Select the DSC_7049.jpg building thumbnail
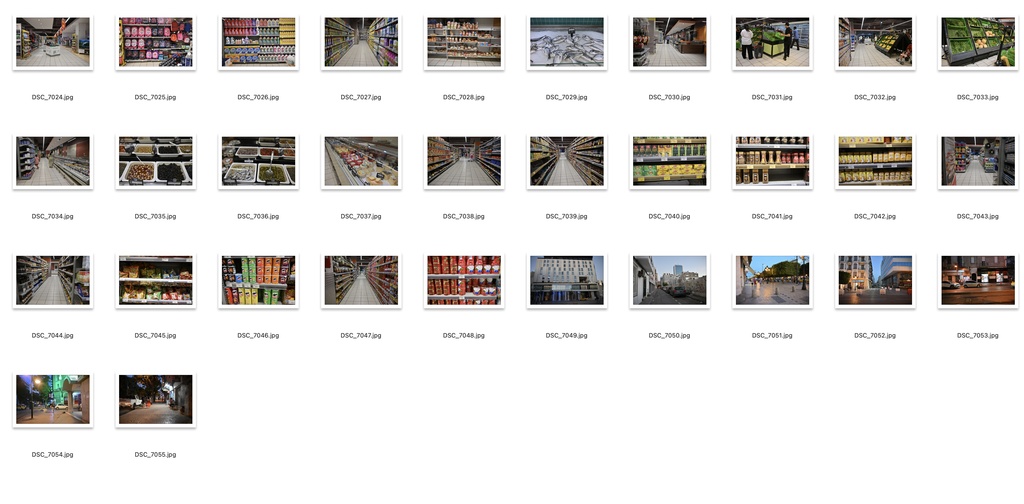Viewport: 1024px width, 504px height. 567,281
